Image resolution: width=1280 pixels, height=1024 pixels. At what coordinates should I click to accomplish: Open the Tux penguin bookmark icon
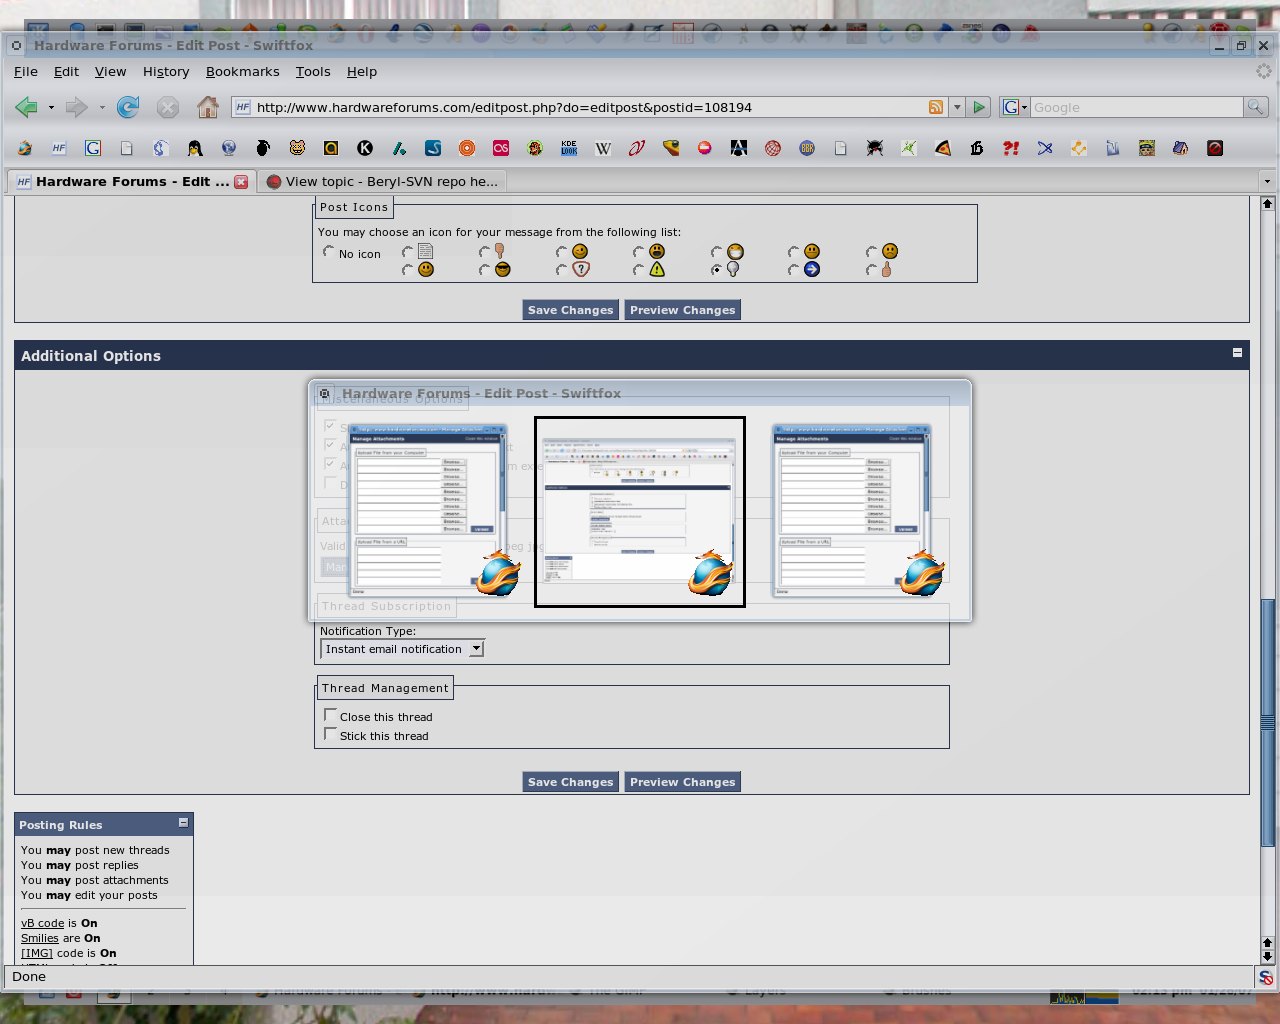[195, 148]
